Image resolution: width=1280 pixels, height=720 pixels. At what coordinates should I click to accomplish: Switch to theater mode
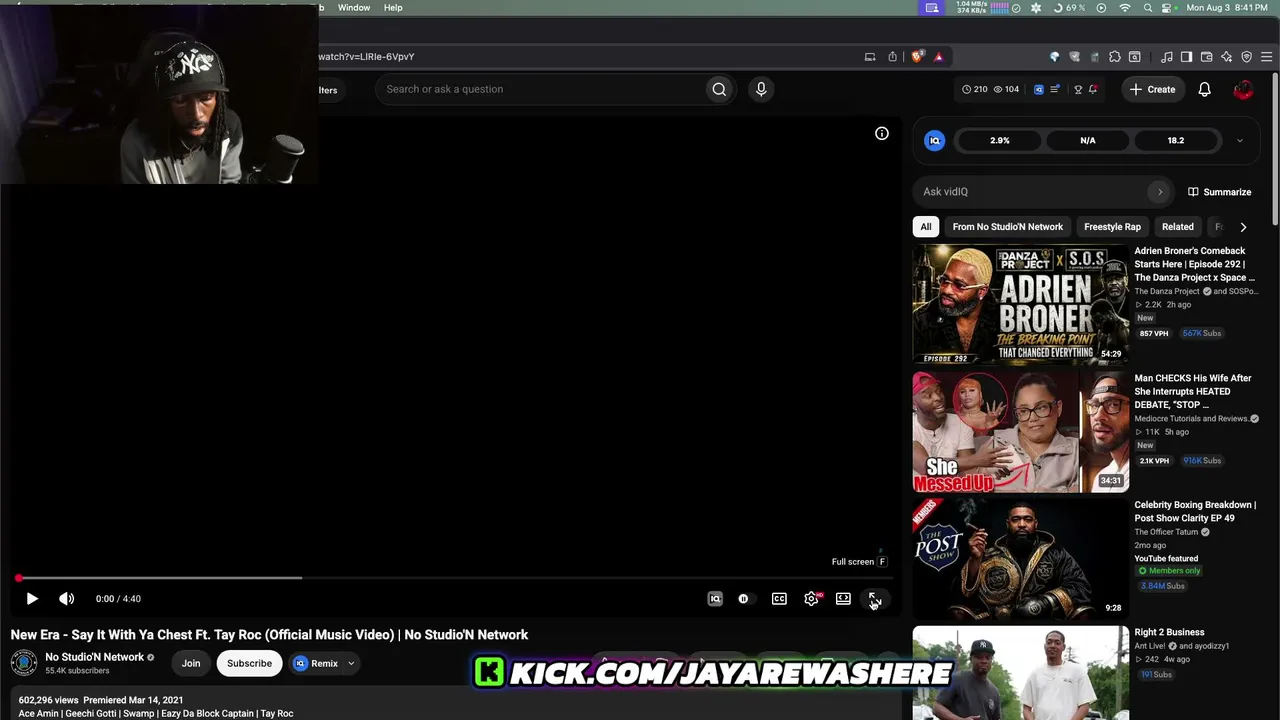tap(843, 599)
